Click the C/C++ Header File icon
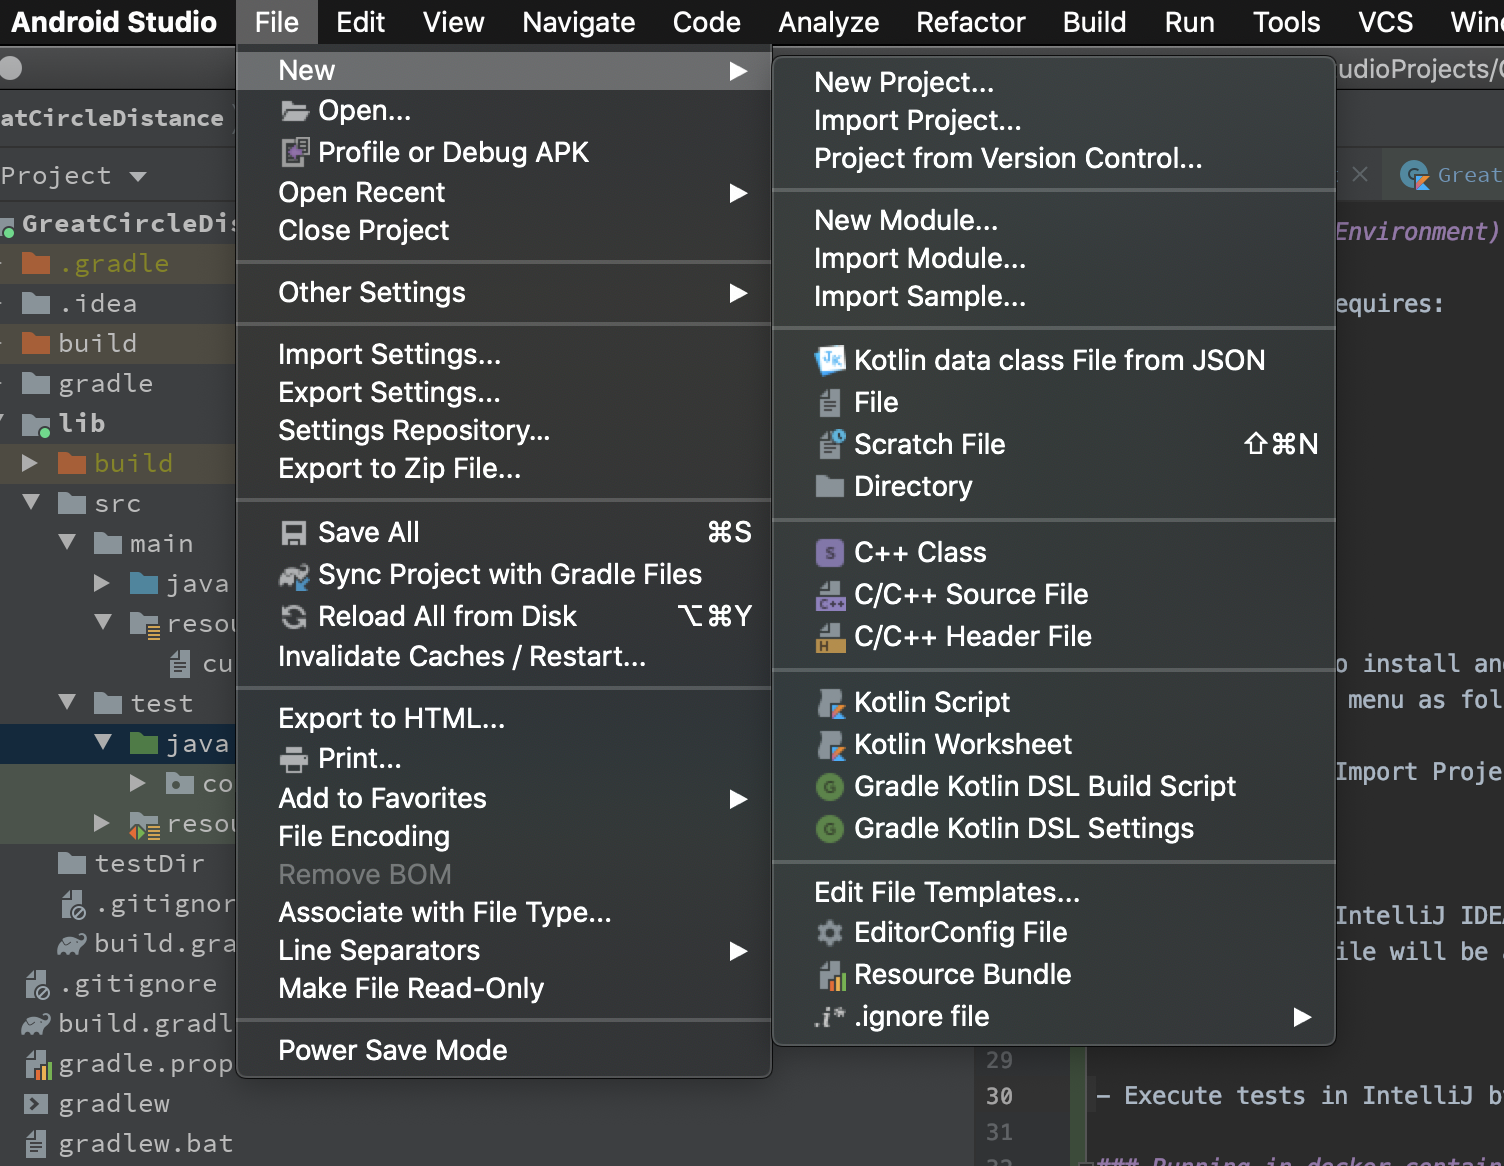The height and width of the screenshot is (1166, 1504). tap(830, 636)
